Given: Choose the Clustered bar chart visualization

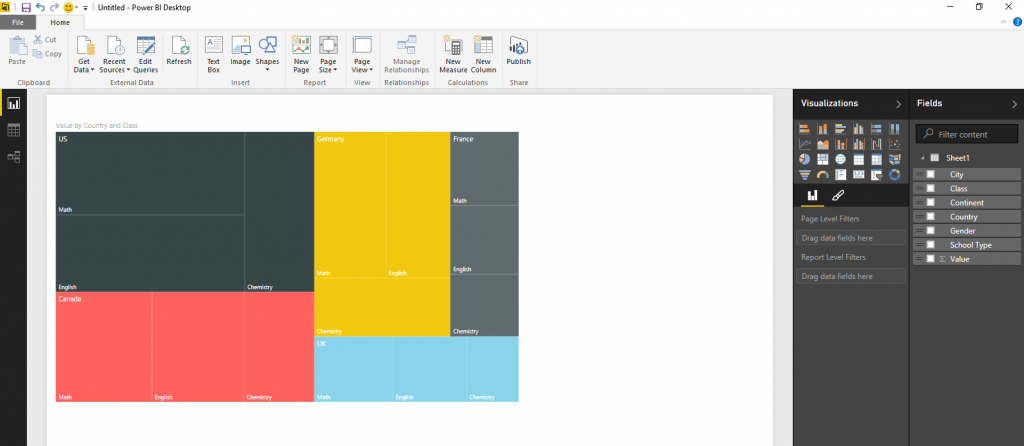Looking at the screenshot, I should (x=840, y=129).
